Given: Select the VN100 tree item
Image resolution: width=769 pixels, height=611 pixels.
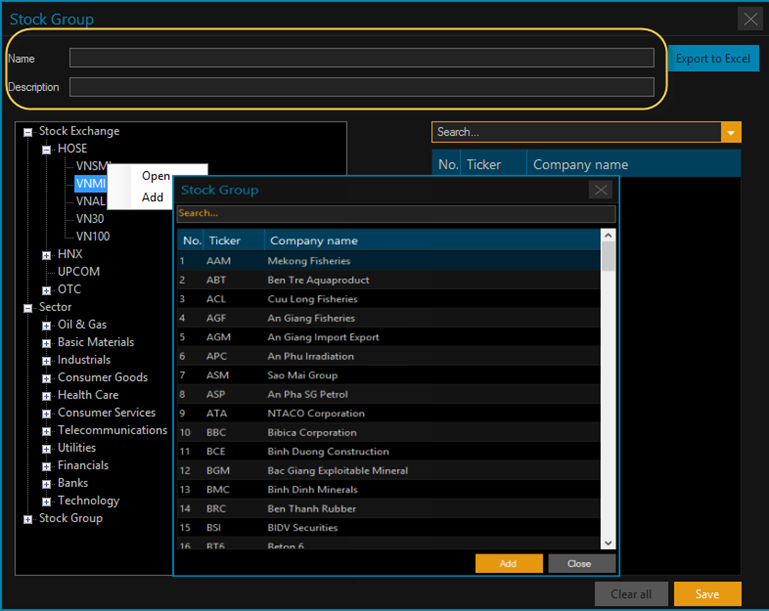Looking at the screenshot, I should 93,236.
